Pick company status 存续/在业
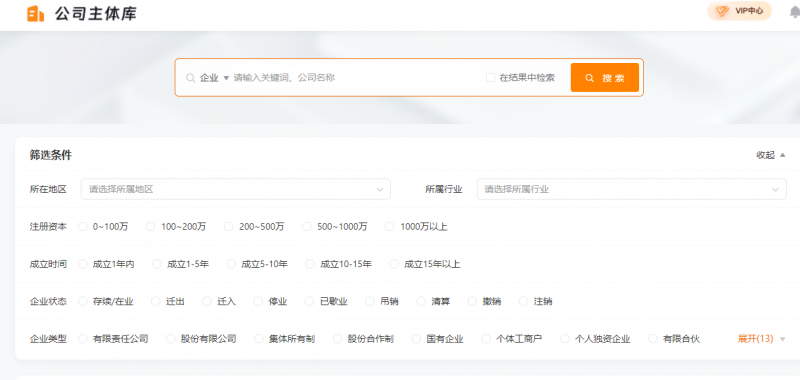Image resolution: width=800 pixels, height=380 pixels. coord(83,301)
